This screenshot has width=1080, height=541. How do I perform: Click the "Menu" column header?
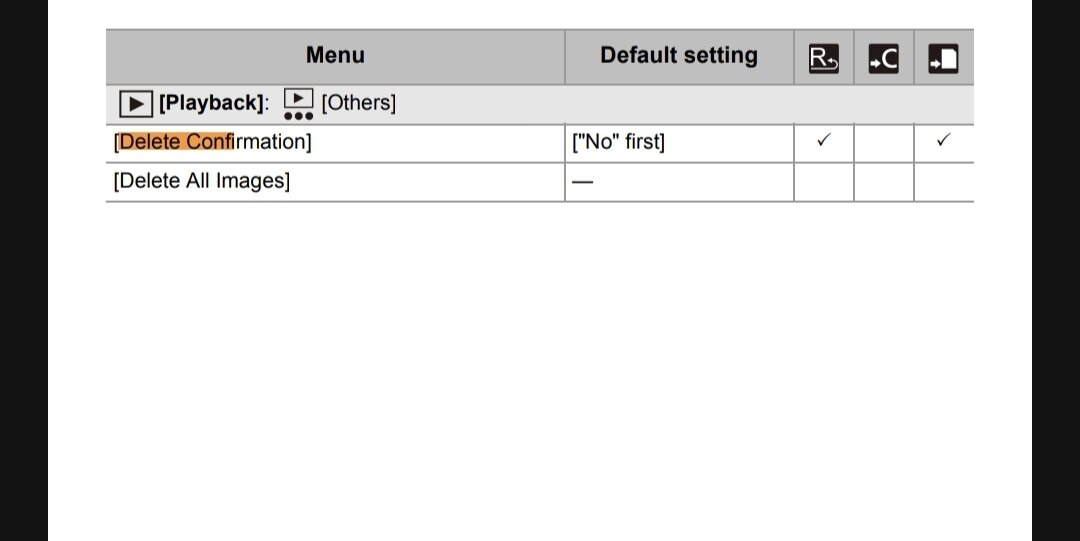[335, 56]
